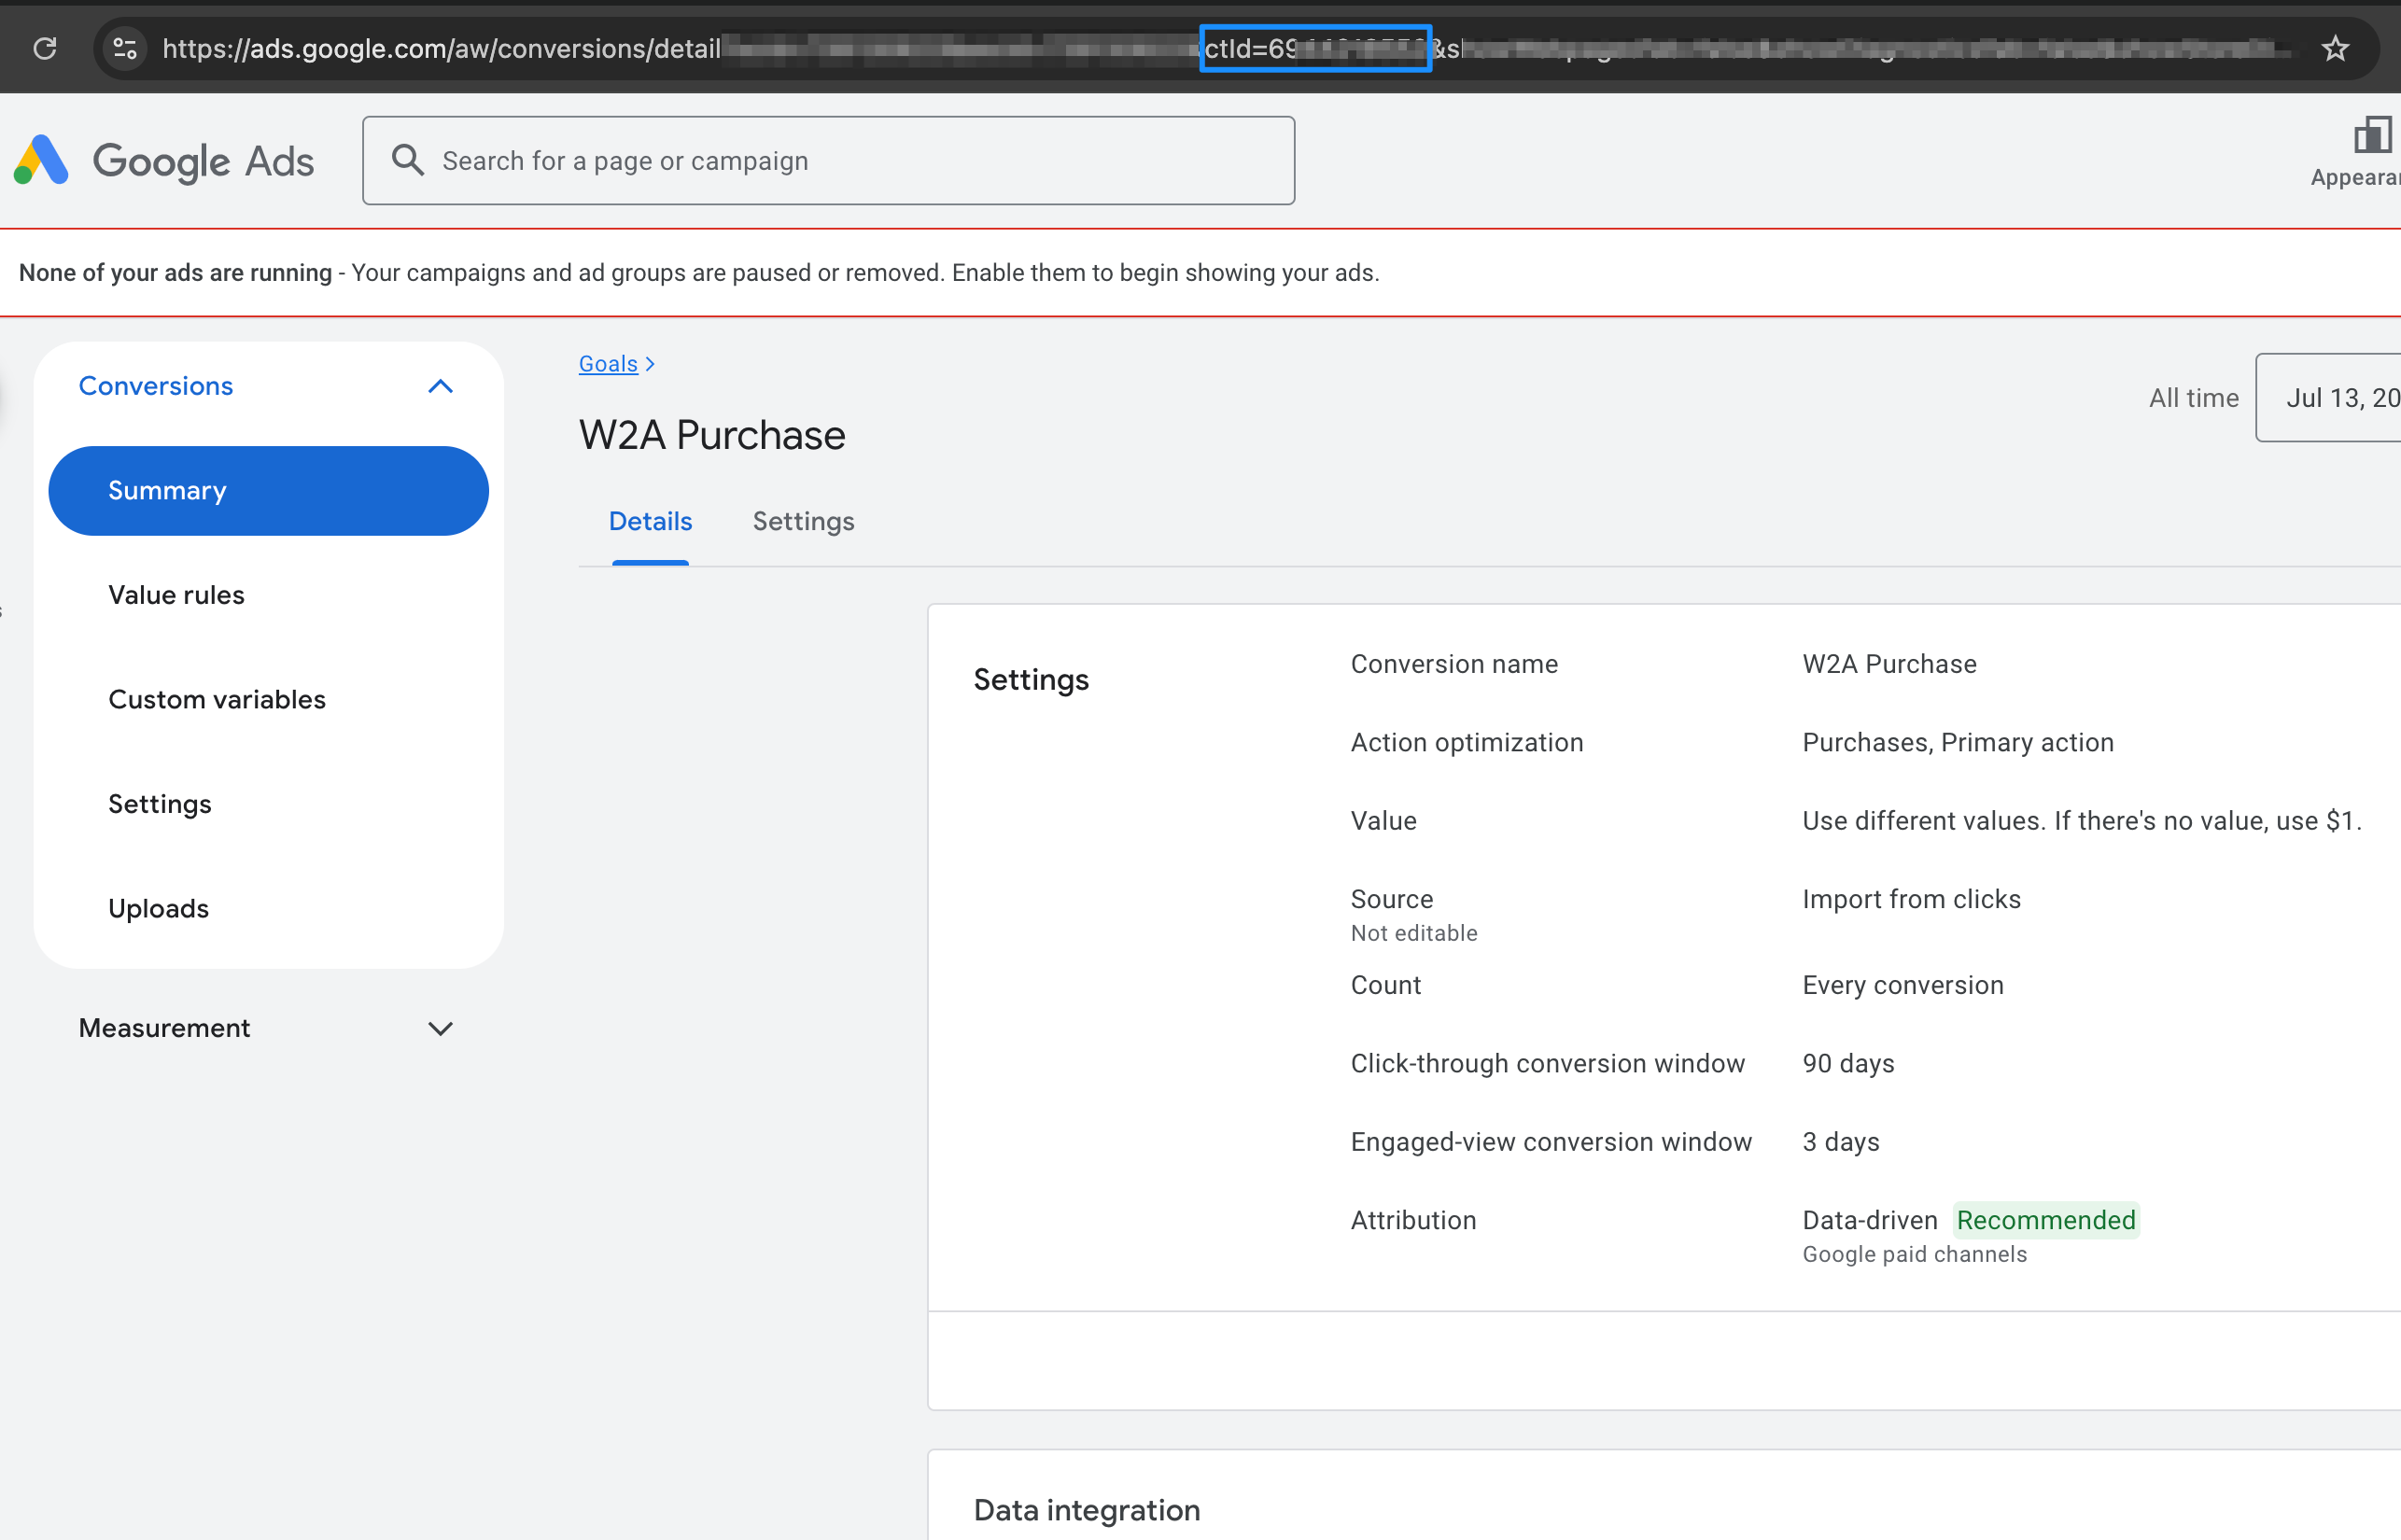Click the 'Not editable' note under Source
Screen dimensions: 2401x1540
coord(1413,933)
